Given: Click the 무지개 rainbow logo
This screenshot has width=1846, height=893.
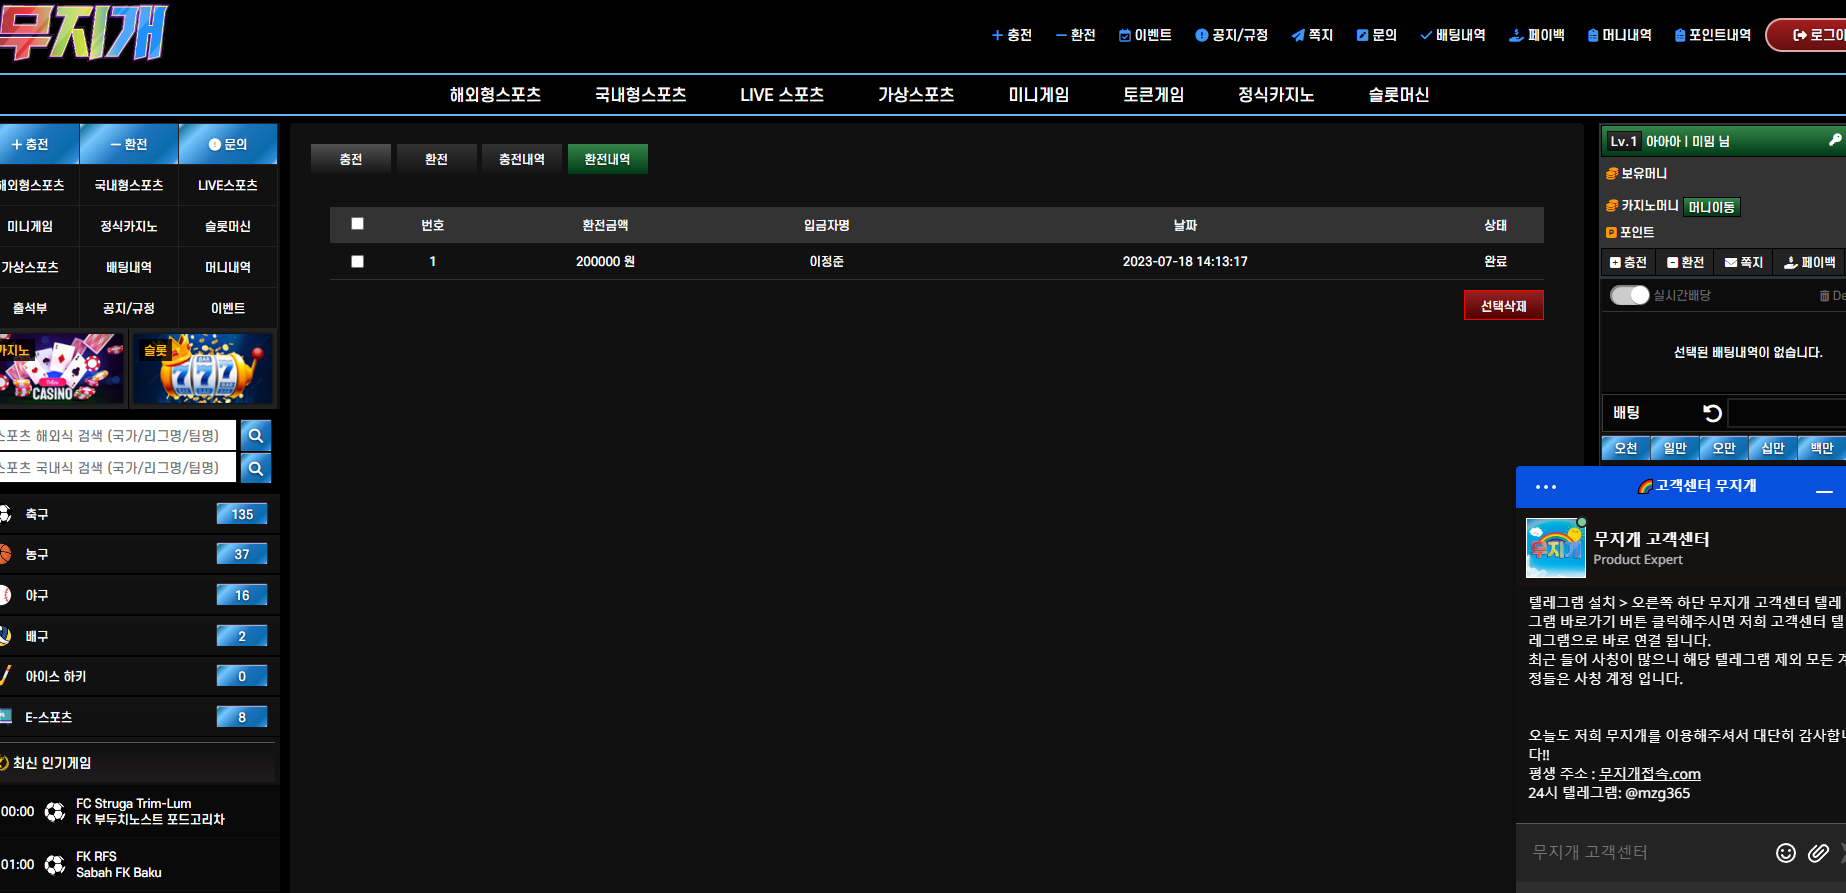Looking at the screenshot, I should point(83,32).
